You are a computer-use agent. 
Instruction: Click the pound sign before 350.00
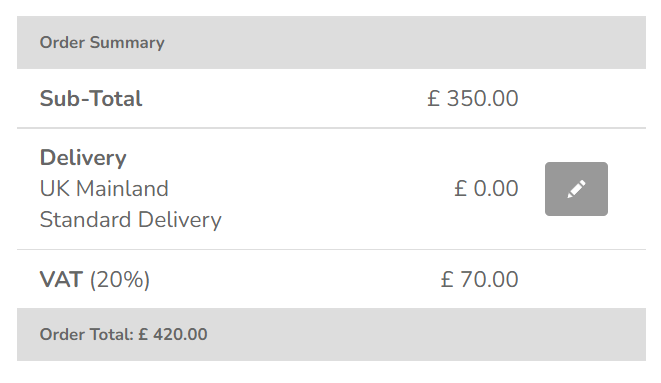(433, 99)
